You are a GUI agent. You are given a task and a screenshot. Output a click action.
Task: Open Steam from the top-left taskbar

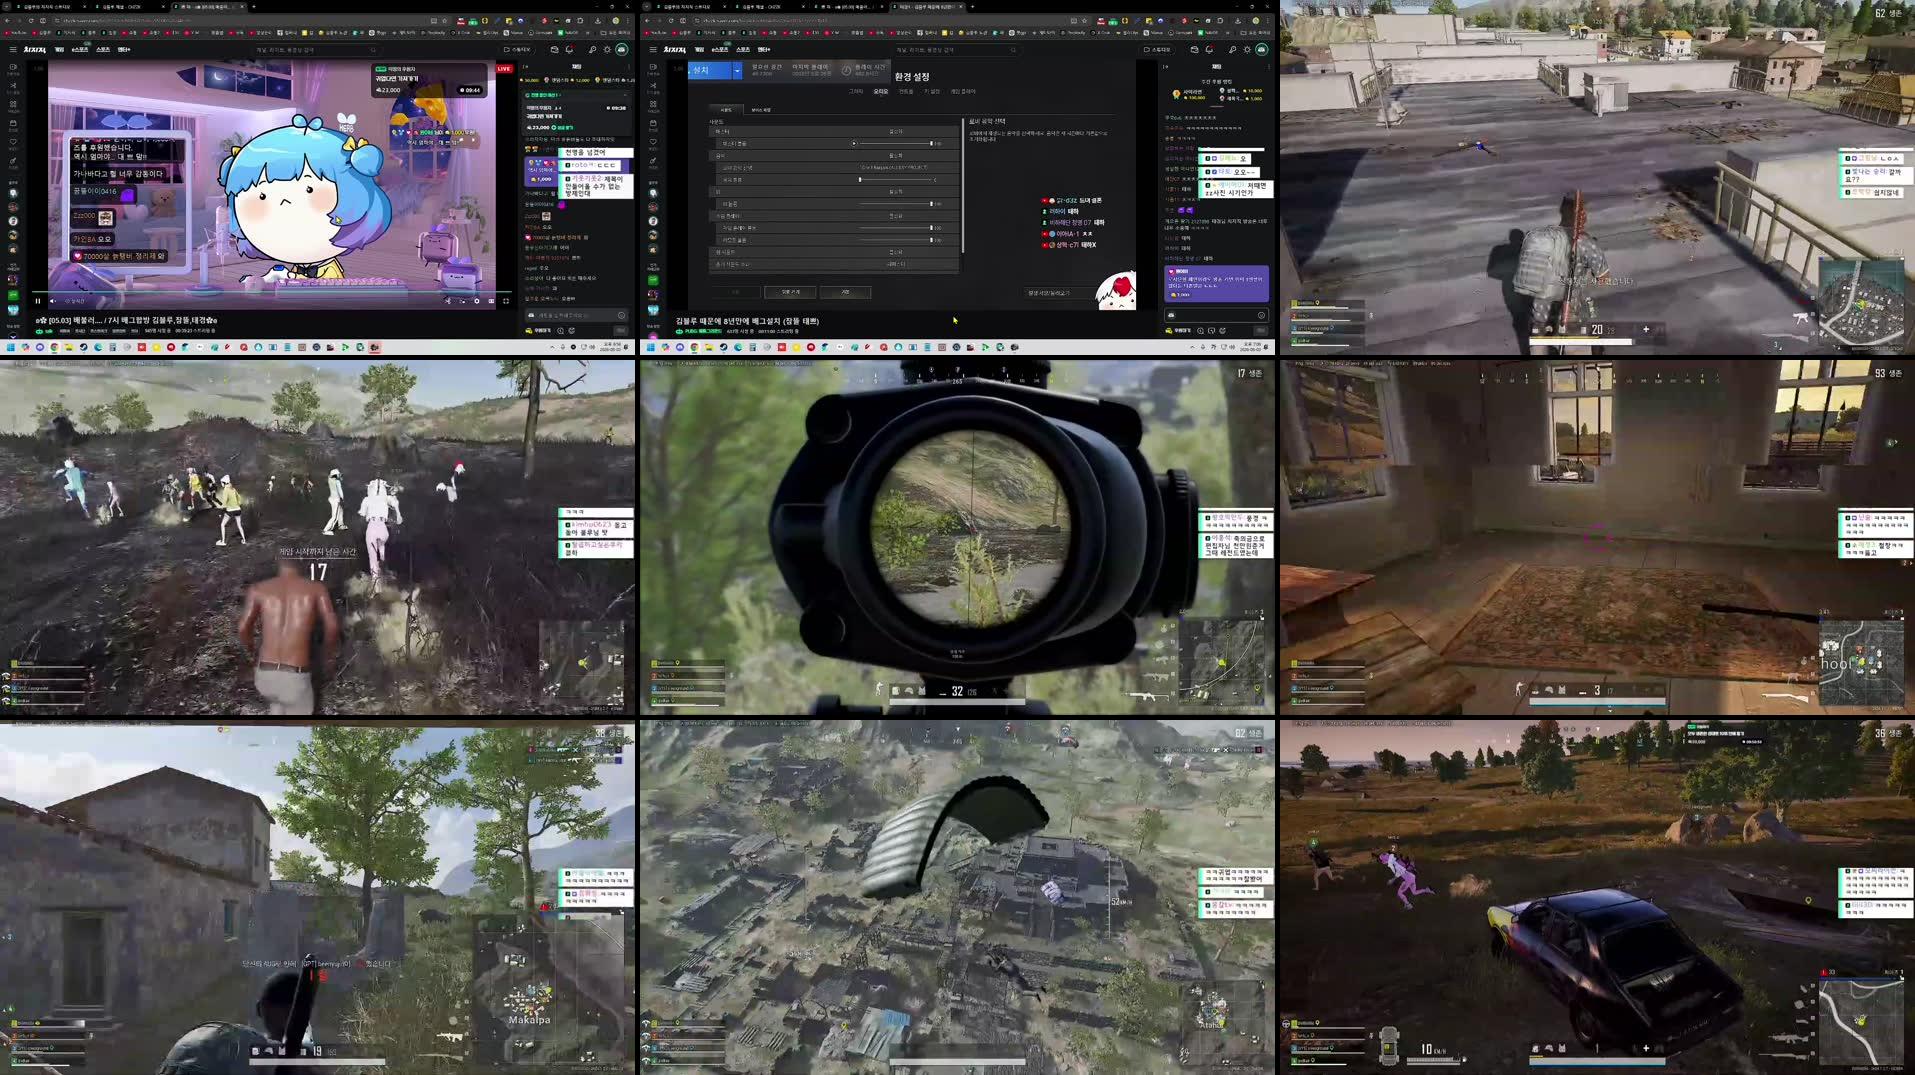pyautogui.click(x=83, y=347)
